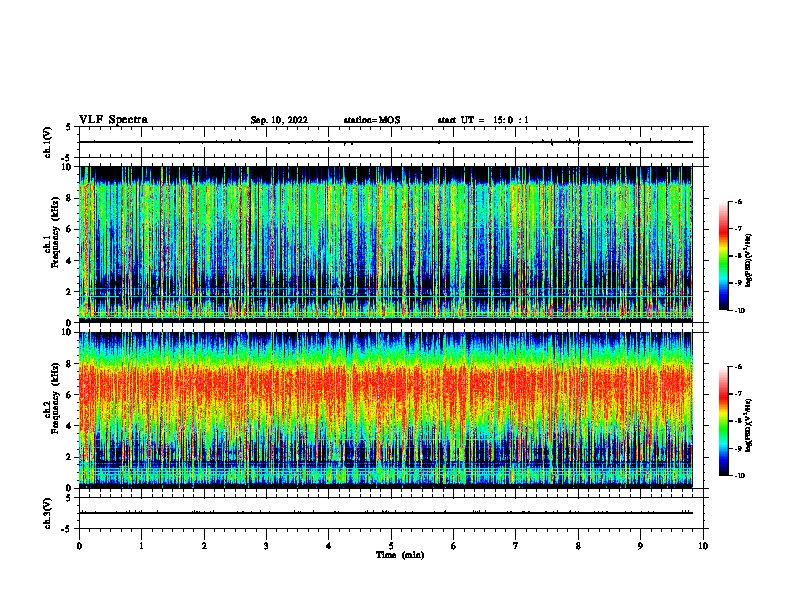Click time axis tick label '1'

[x=141, y=546]
